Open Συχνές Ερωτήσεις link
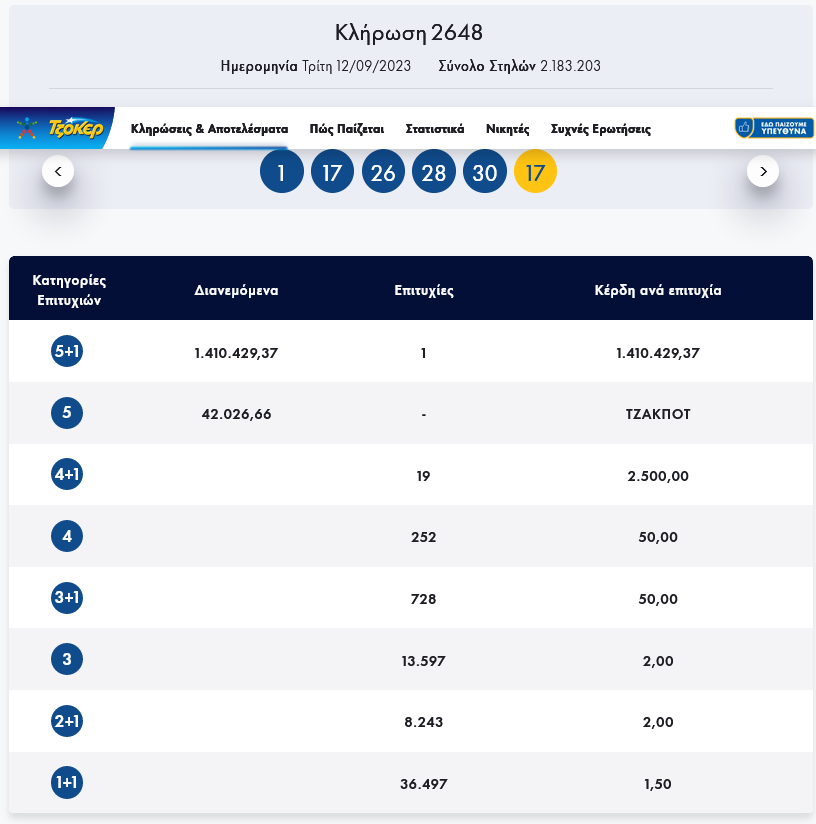The image size is (816, 824). (600, 129)
